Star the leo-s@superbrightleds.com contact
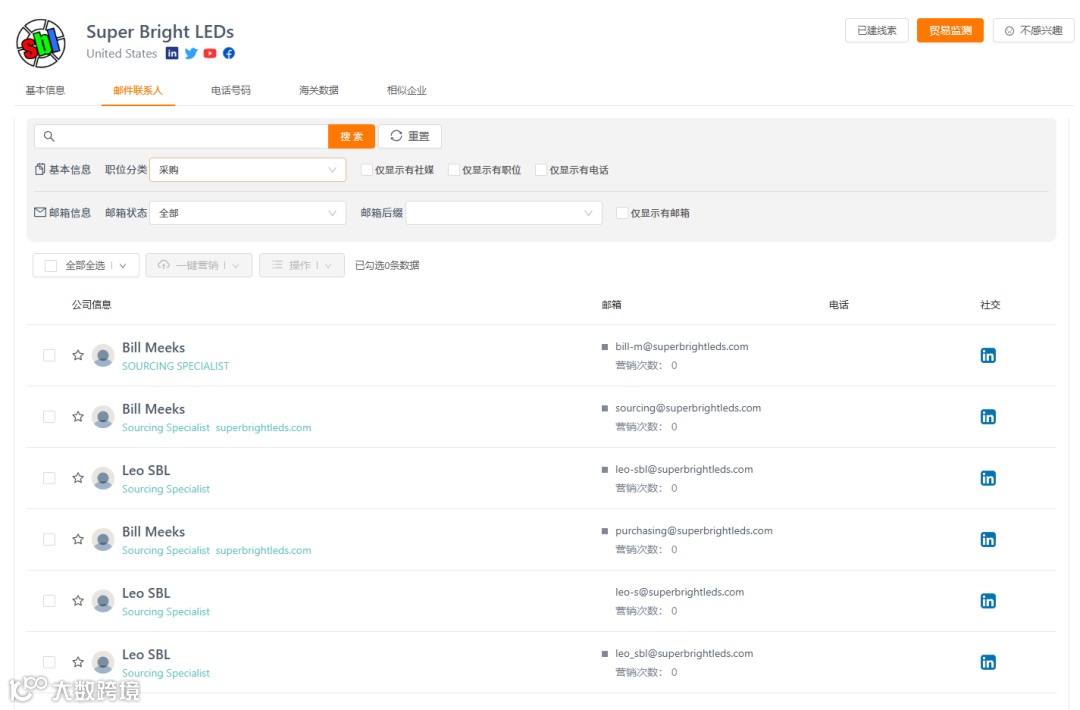This screenshot has height=710, width=1080. 78,601
